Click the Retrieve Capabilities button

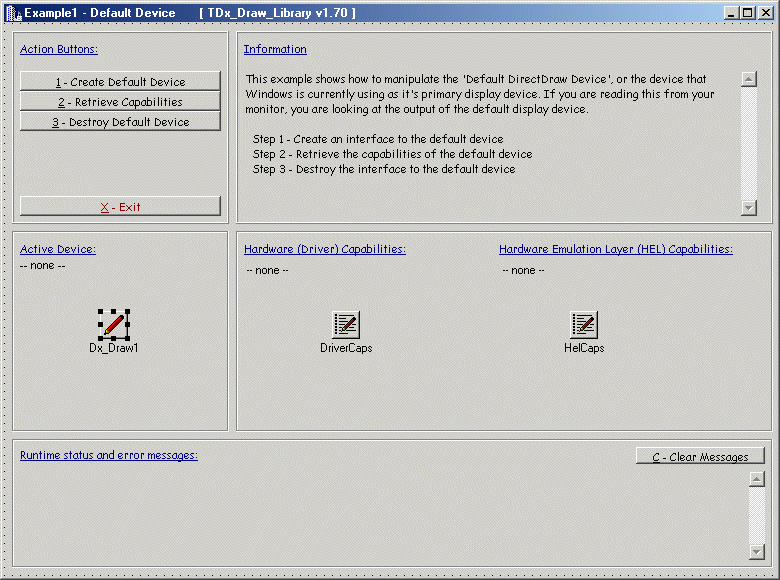pyautogui.click(x=120, y=101)
